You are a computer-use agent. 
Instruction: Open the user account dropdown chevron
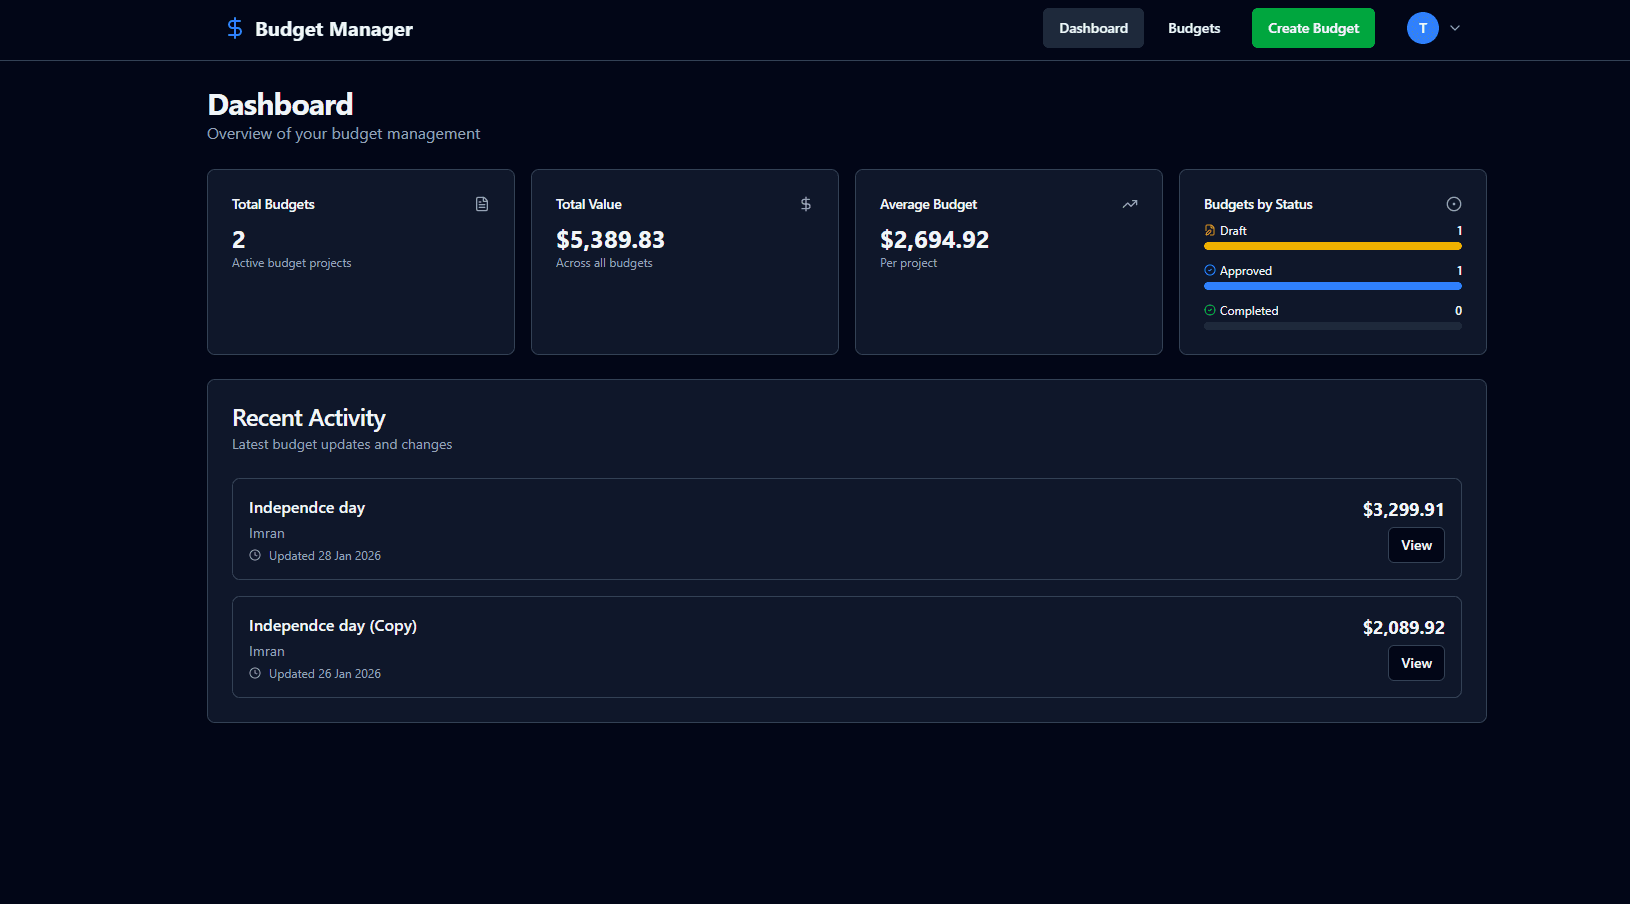(x=1455, y=28)
